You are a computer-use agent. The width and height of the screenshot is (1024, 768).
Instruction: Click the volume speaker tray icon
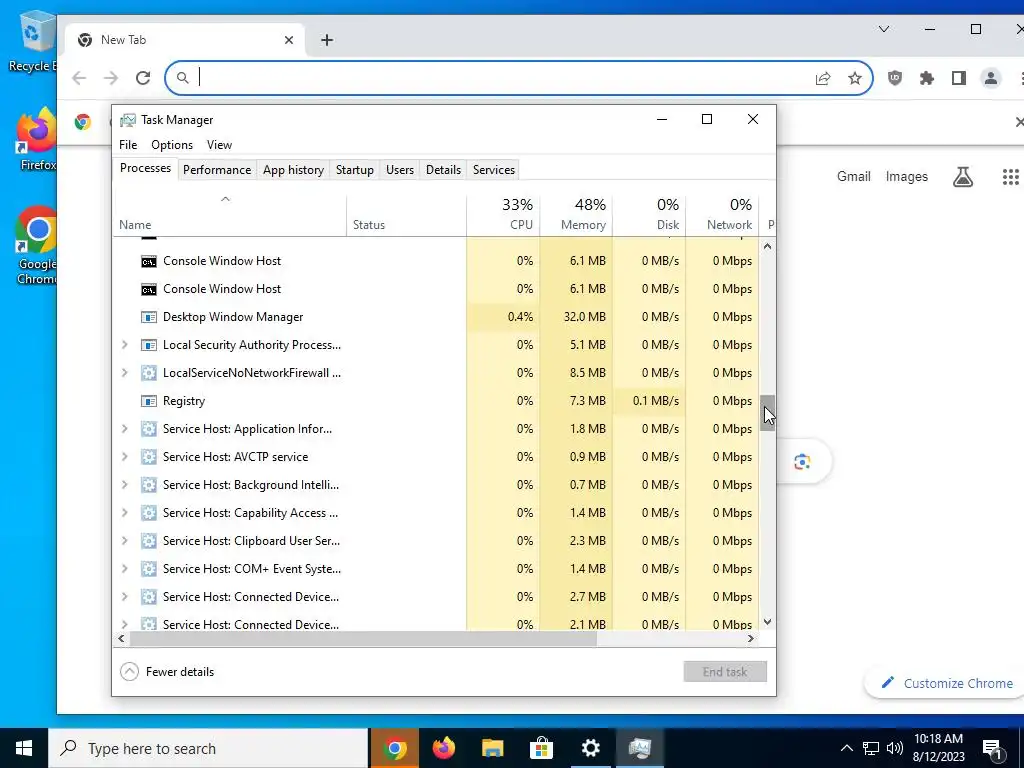pos(895,748)
